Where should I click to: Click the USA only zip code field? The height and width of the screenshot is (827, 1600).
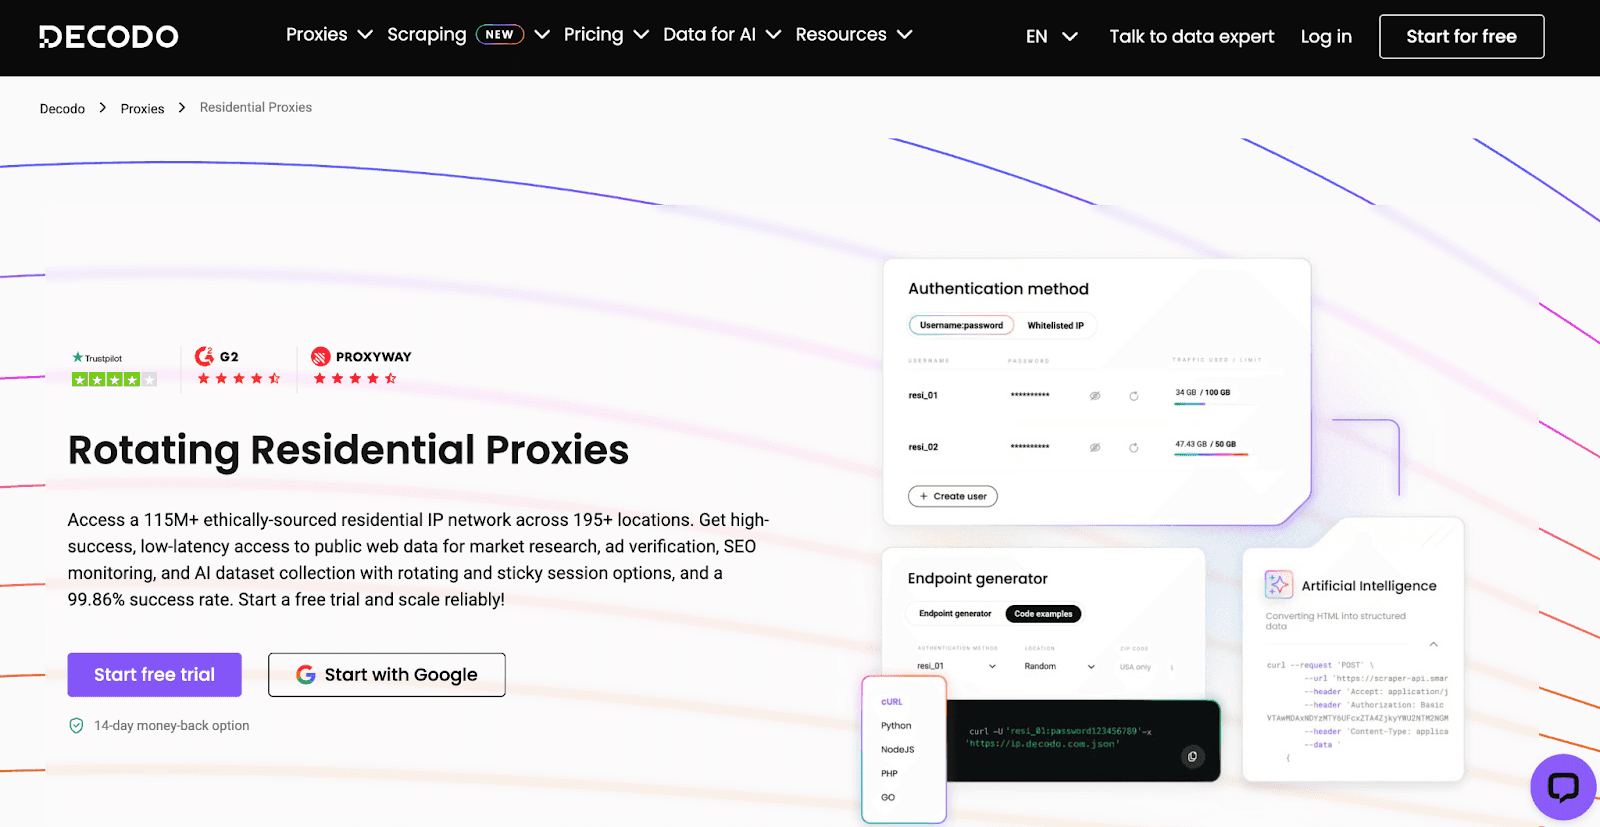coord(1146,666)
